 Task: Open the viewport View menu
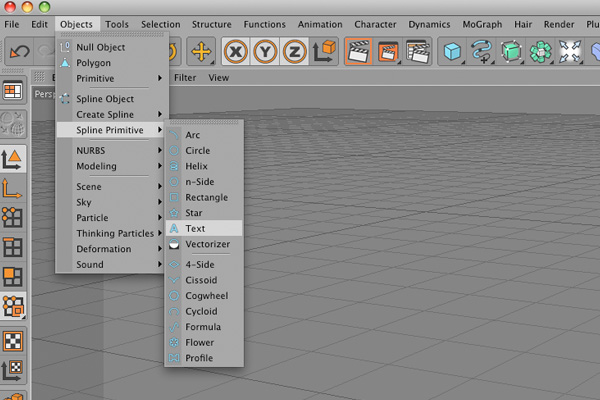218,78
